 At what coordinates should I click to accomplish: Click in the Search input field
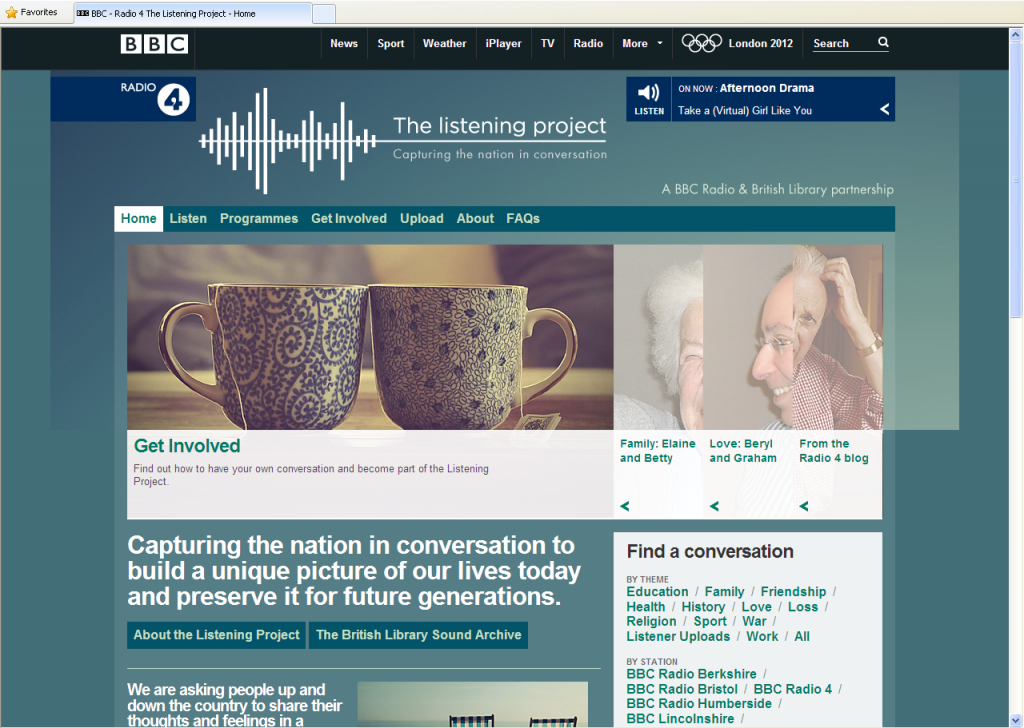click(x=844, y=44)
